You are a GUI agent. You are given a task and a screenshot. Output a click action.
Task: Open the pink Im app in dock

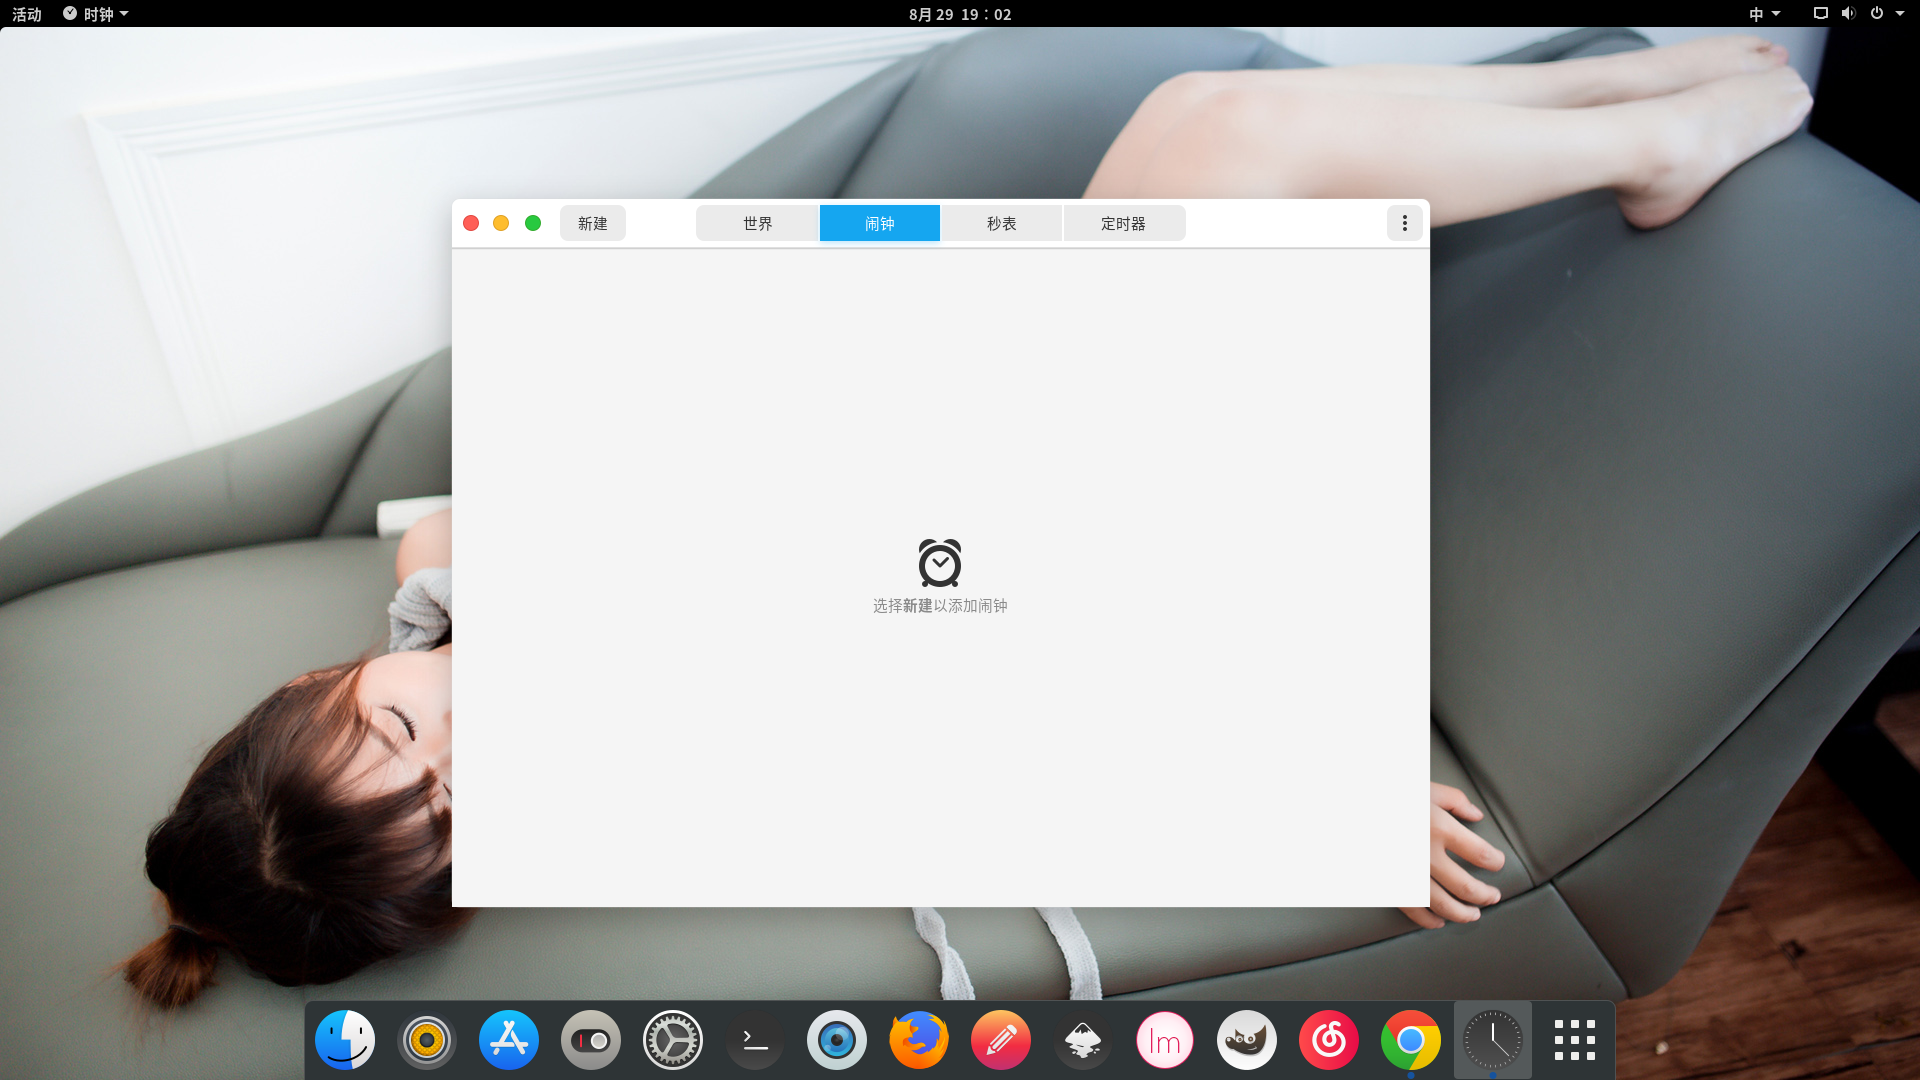pos(1165,1040)
